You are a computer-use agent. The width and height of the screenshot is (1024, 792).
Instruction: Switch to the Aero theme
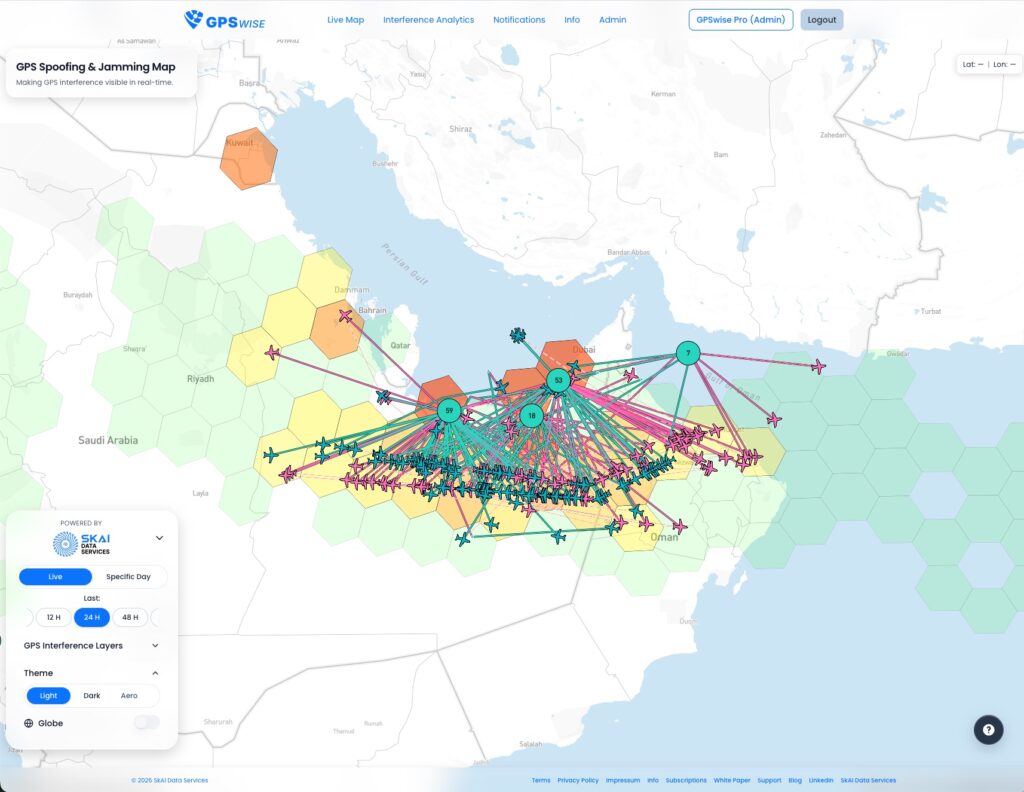point(129,695)
